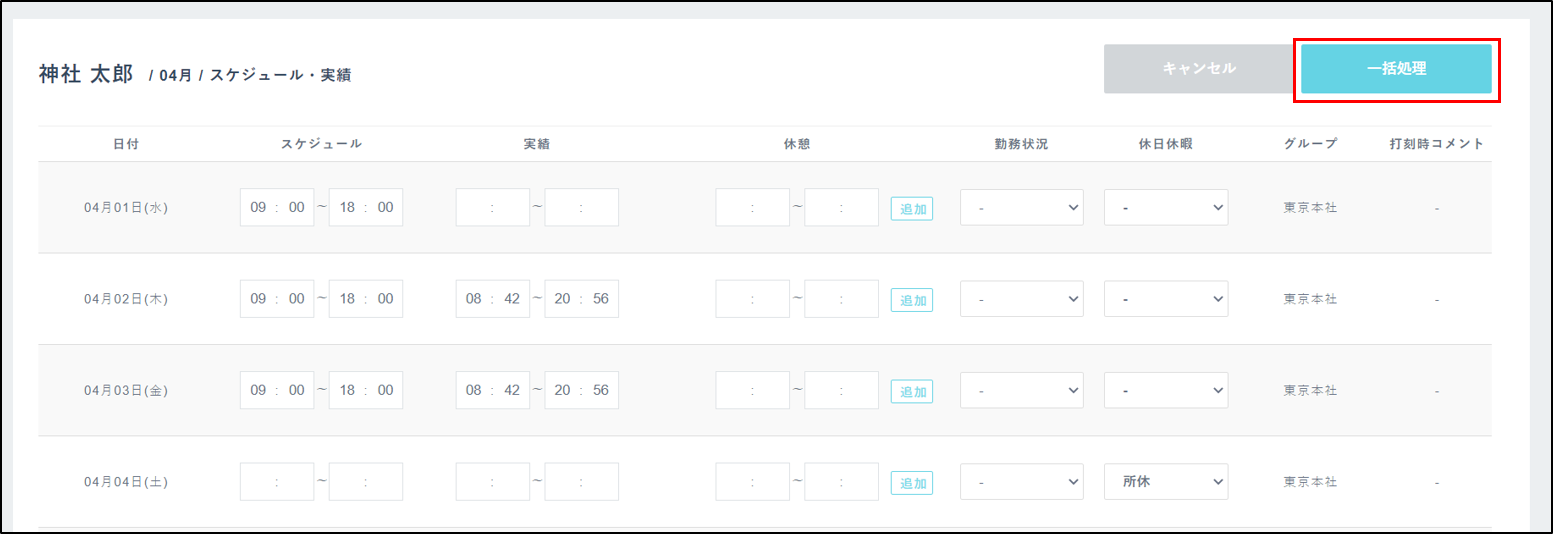
Task: Open 勤務状況 dropdown for 04月04日
Action: tap(1022, 481)
